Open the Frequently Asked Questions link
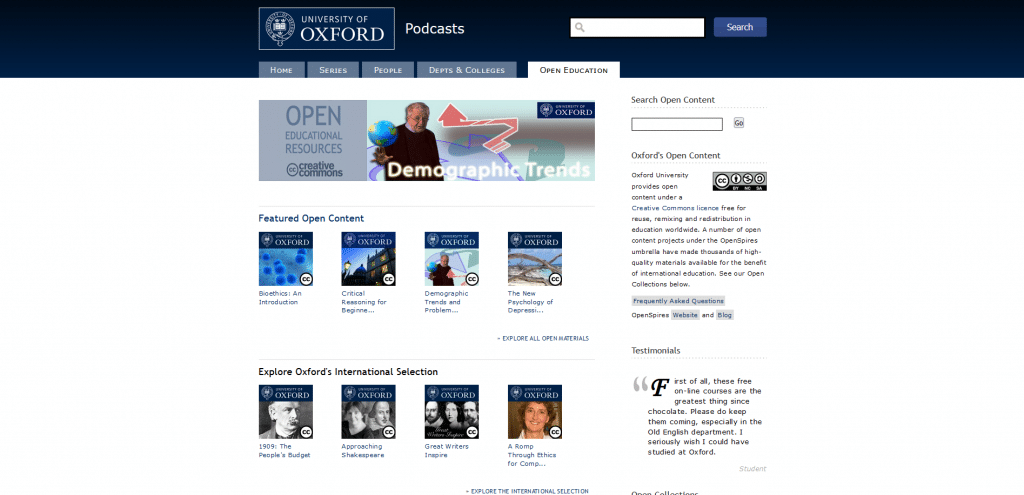 point(678,301)
